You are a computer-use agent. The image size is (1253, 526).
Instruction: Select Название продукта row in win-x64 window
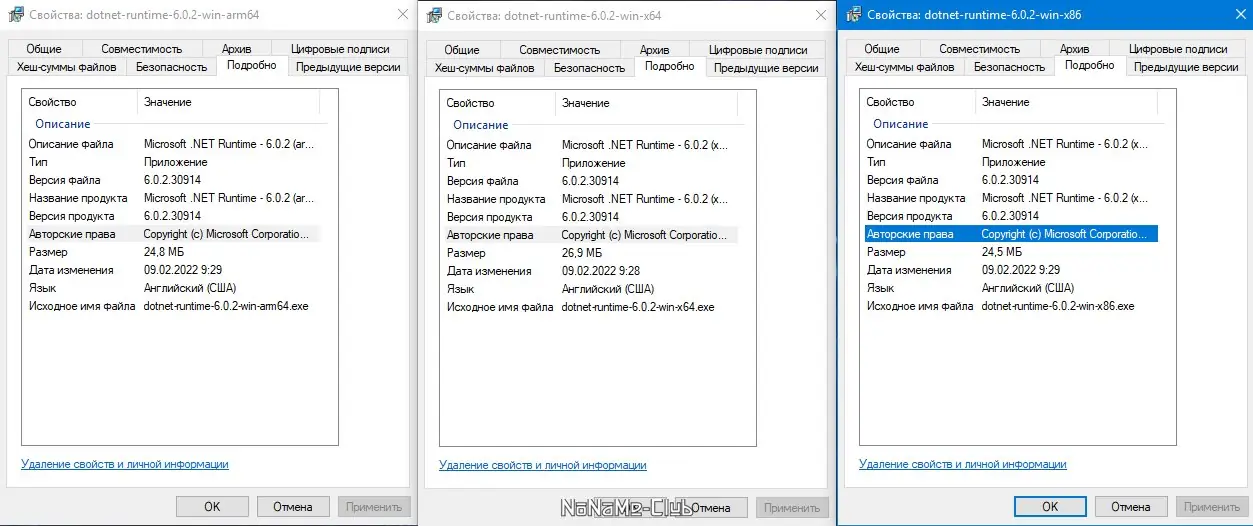coord(589,199)
